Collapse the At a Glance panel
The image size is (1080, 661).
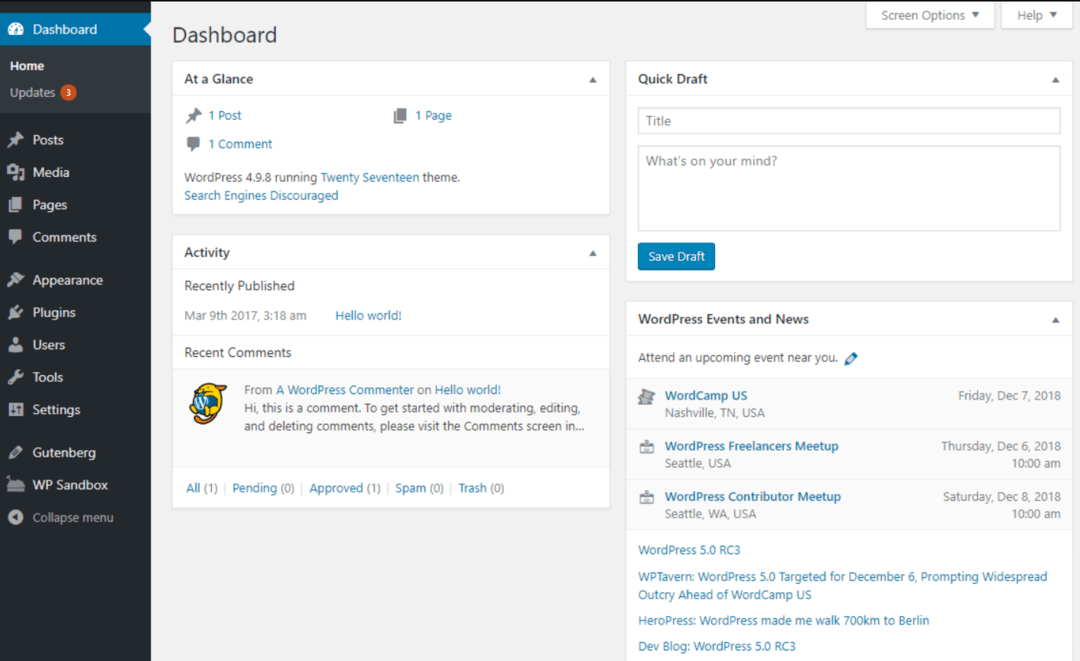pos(592,78)
